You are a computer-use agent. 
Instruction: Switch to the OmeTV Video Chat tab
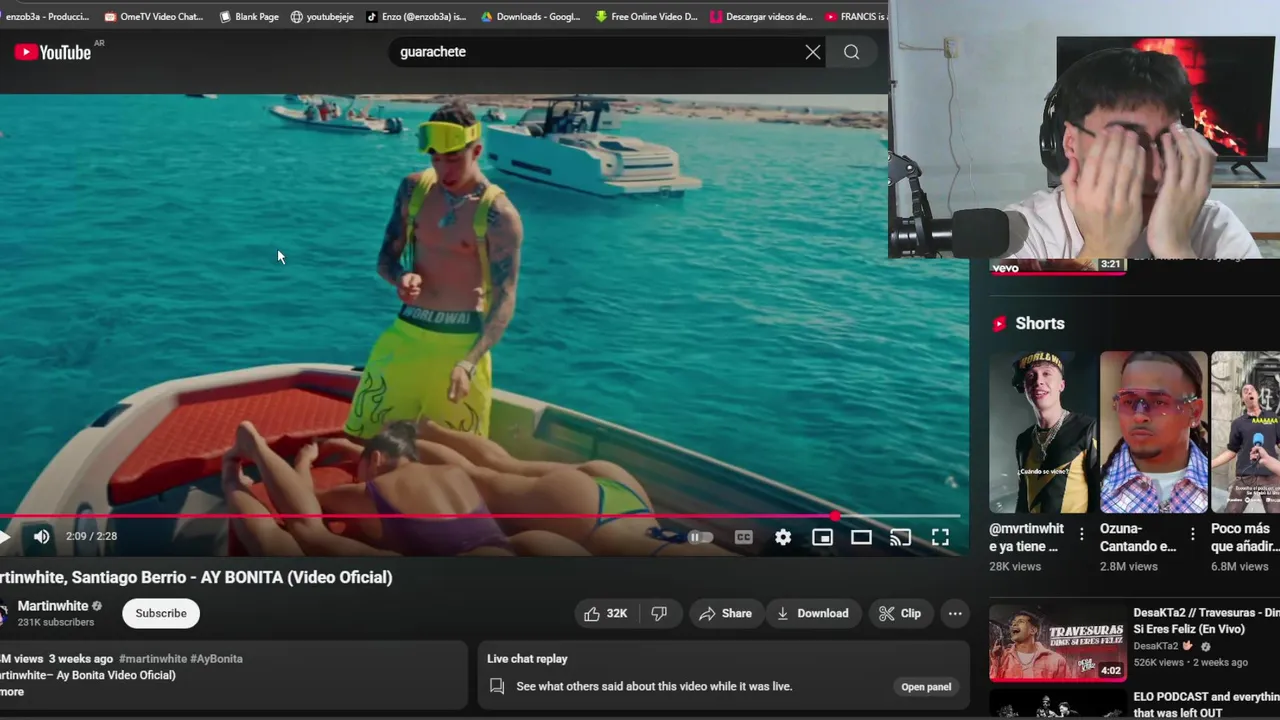pos(153,17)
